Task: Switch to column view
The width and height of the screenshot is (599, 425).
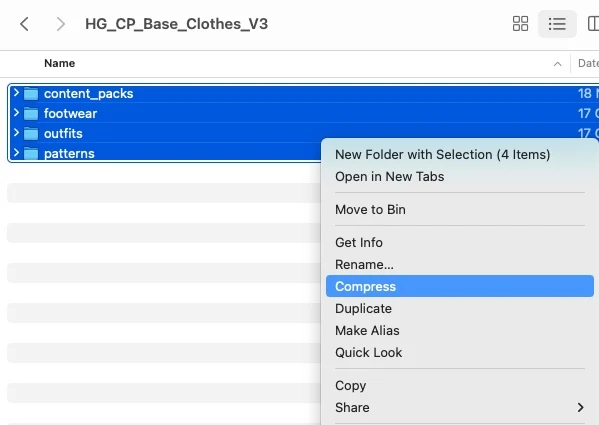Action: (593, 24)
